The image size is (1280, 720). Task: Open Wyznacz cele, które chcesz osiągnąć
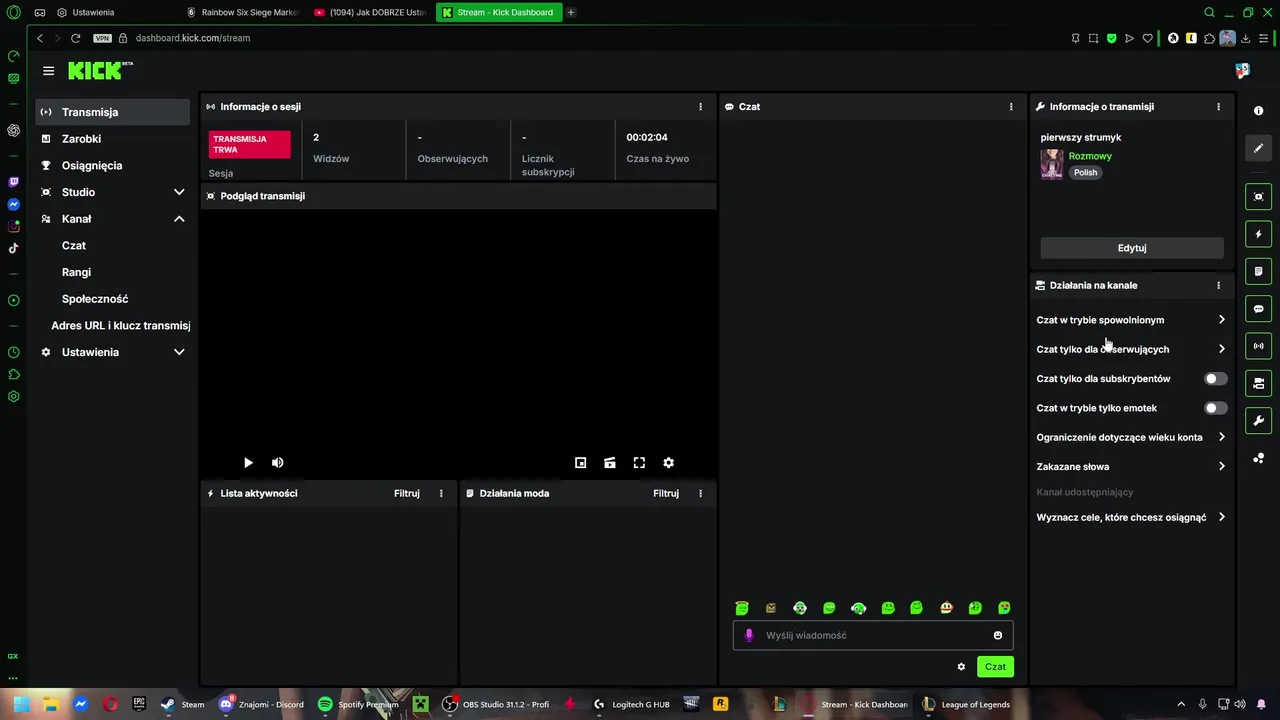click(1131, 518)
